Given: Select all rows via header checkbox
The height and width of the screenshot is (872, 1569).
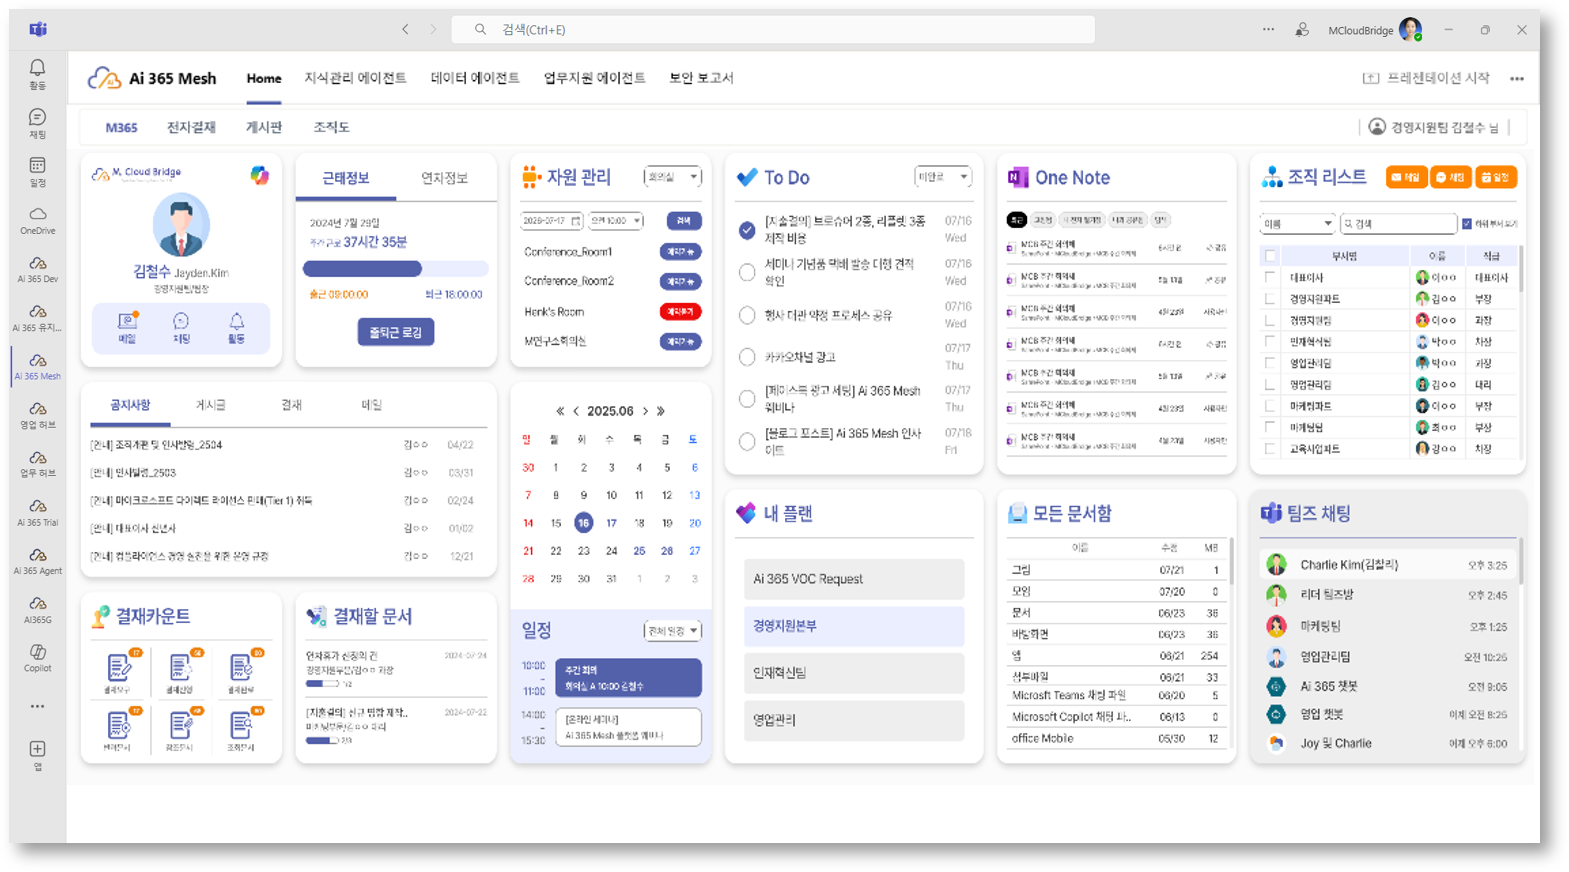Looking at the screenshot, I should click(x=1270, y=256).
